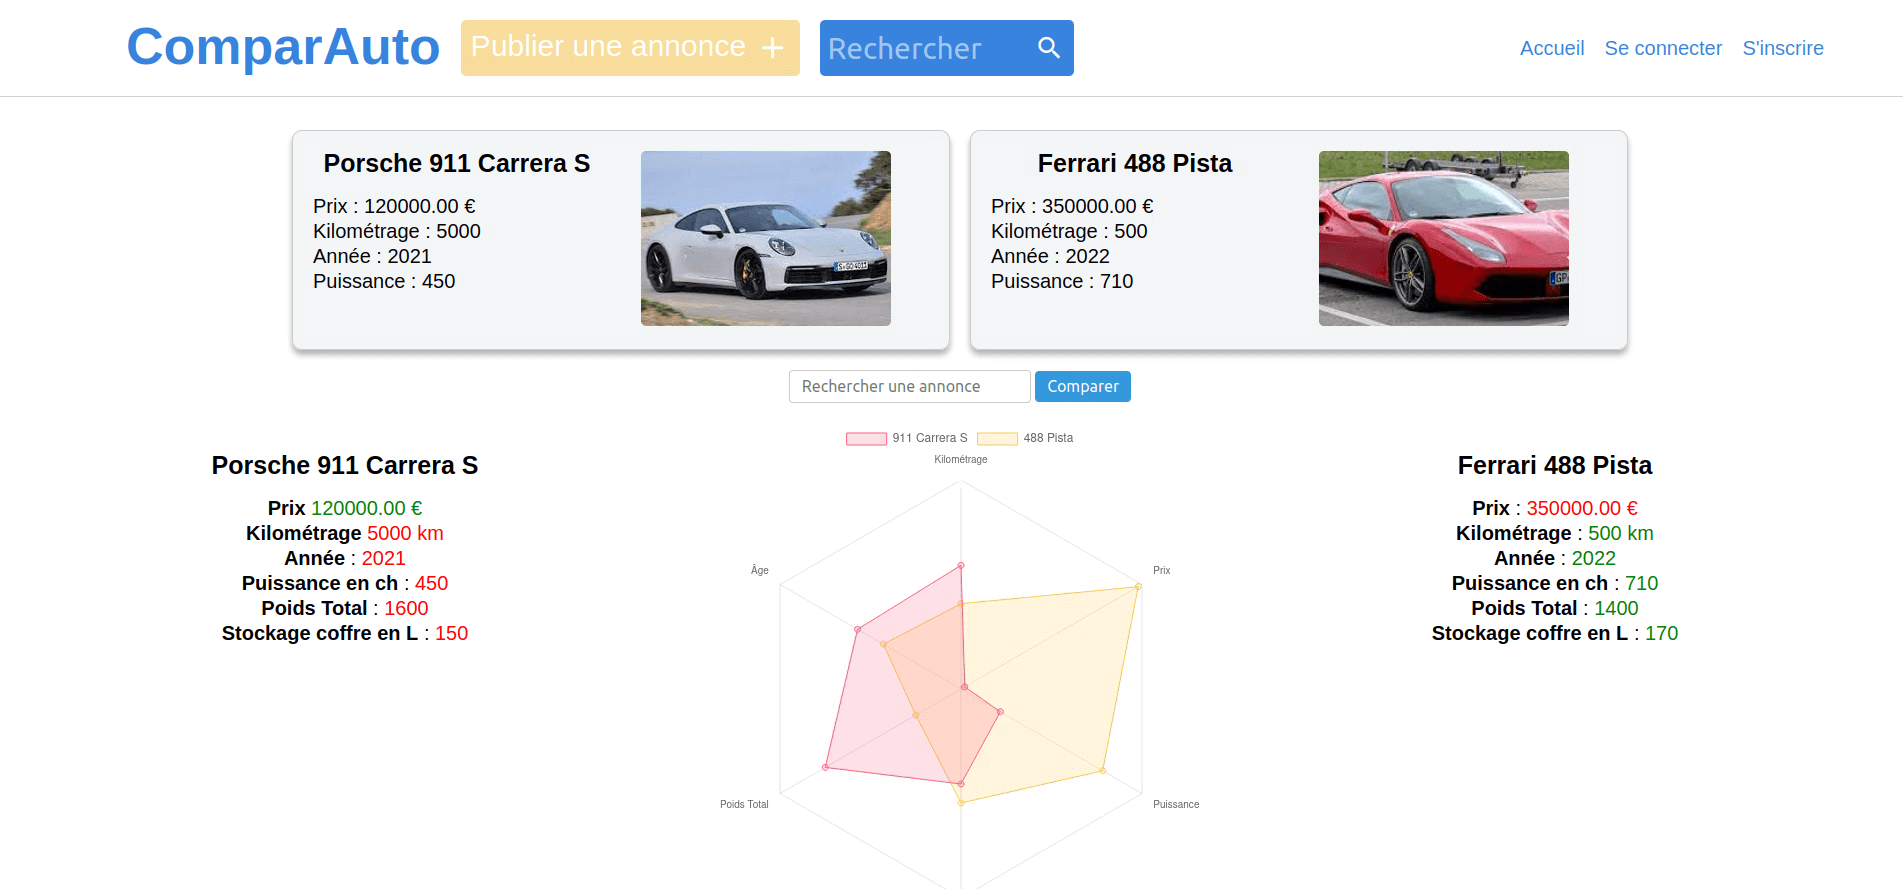Click Porsche Stockage coffre 150 value
The image size is (1903, 889).
[451, 633]
